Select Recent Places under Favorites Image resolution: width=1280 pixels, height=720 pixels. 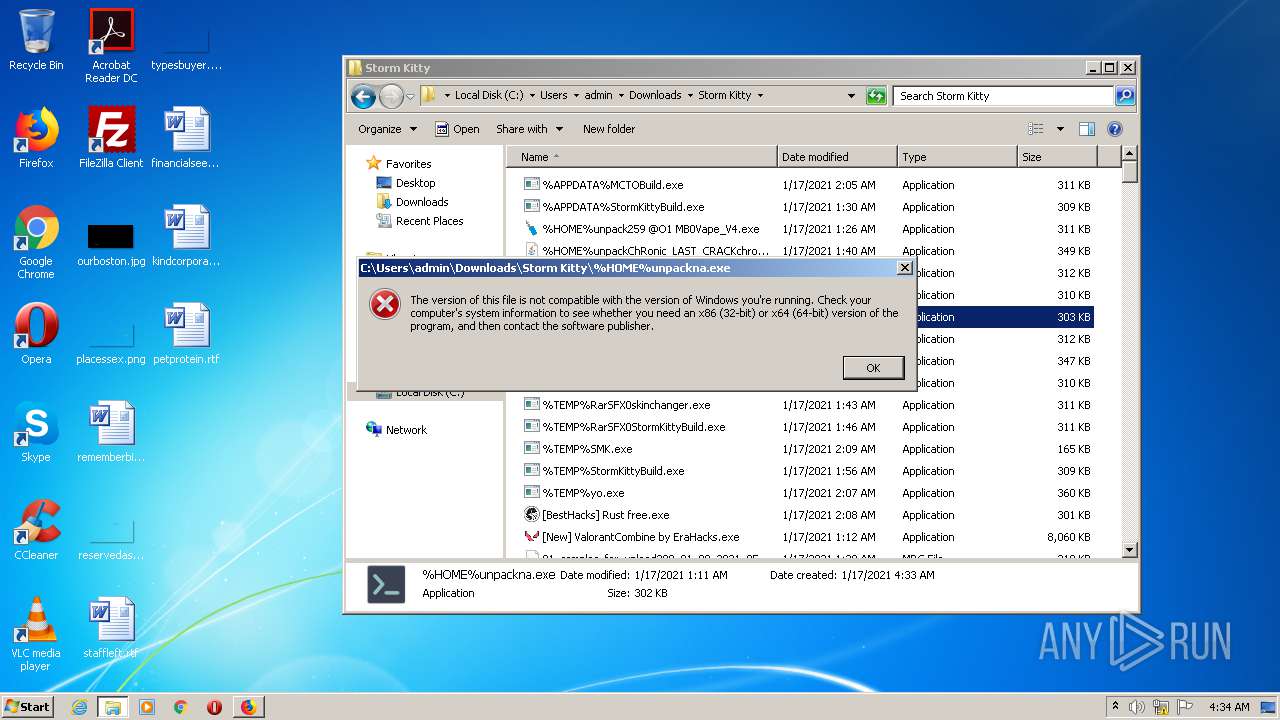coord(420,221)
